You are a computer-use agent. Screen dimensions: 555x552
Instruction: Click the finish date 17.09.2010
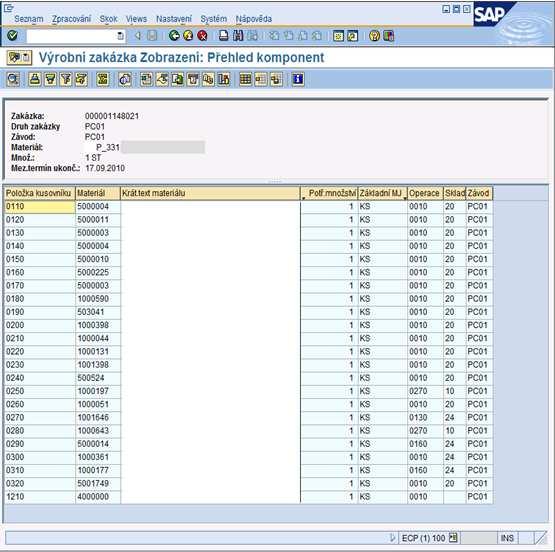pos(105,168)
